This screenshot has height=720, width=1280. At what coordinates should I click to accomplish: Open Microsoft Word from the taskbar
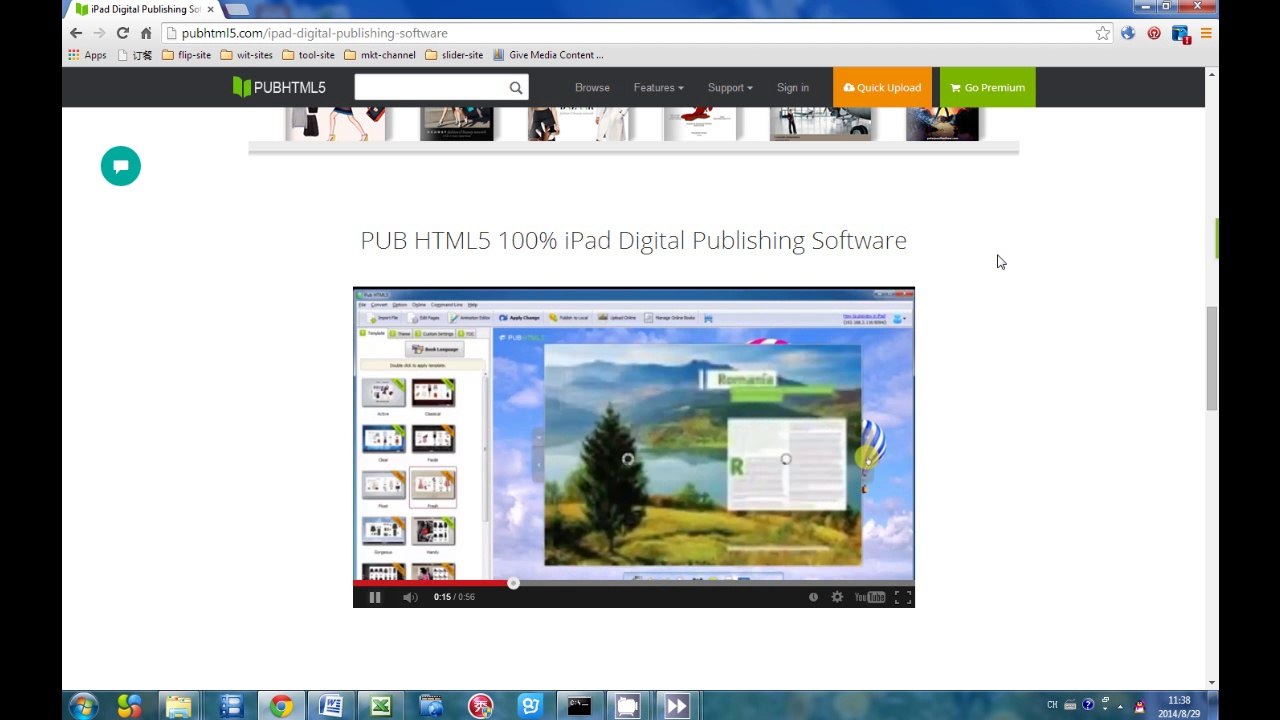(x=331, y=706)
